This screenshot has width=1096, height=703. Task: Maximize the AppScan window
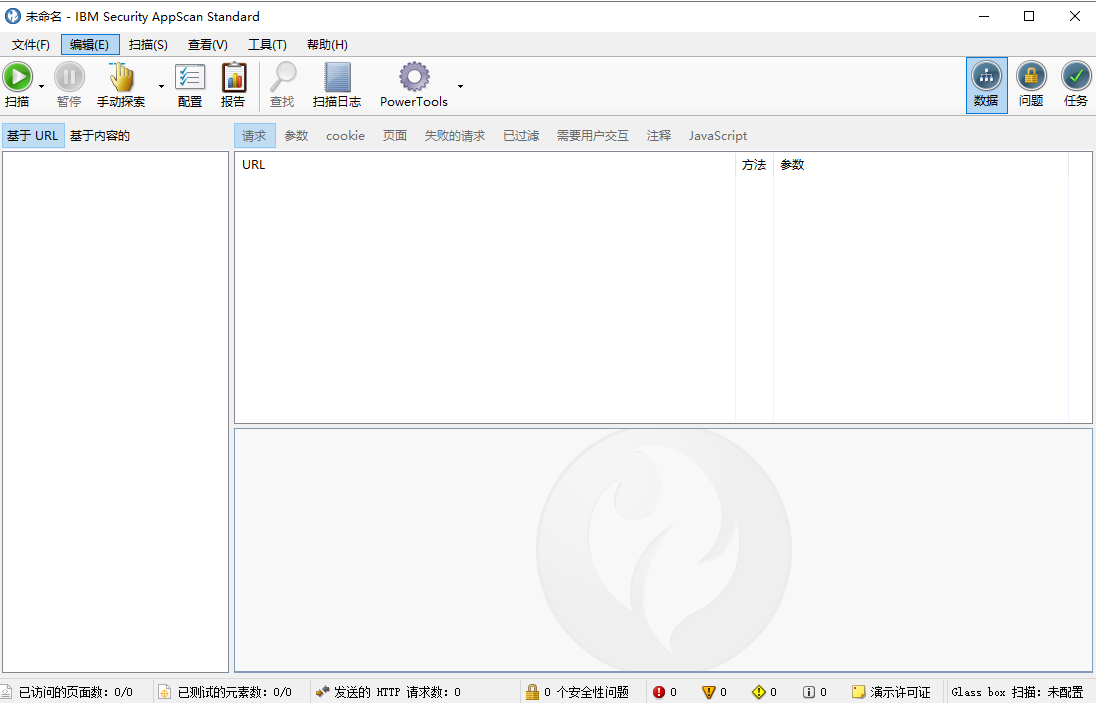tap(1029, 16)
